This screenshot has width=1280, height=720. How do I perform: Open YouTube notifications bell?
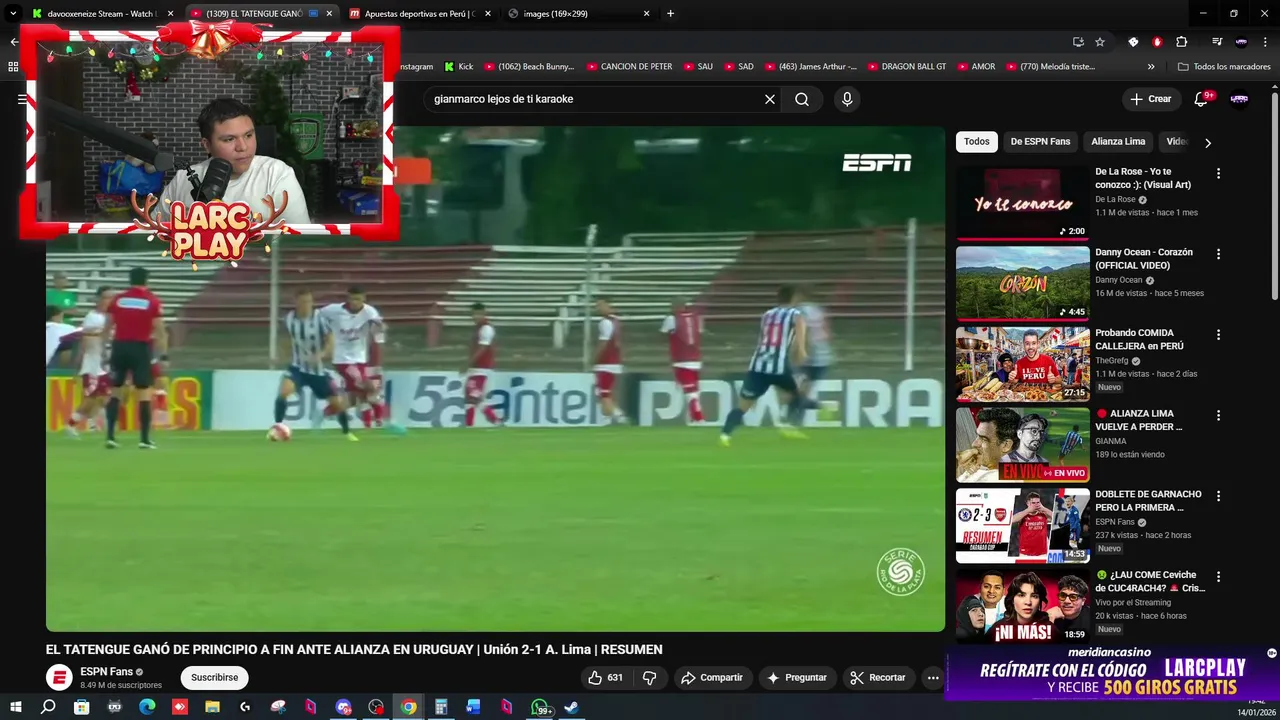1202,99
